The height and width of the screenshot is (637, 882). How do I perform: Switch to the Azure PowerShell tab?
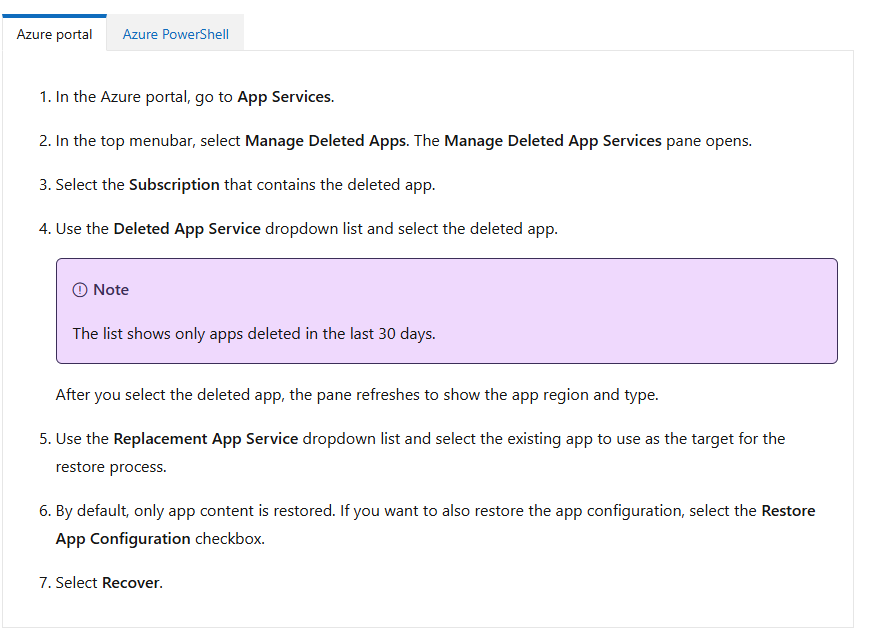coord(176,34)
